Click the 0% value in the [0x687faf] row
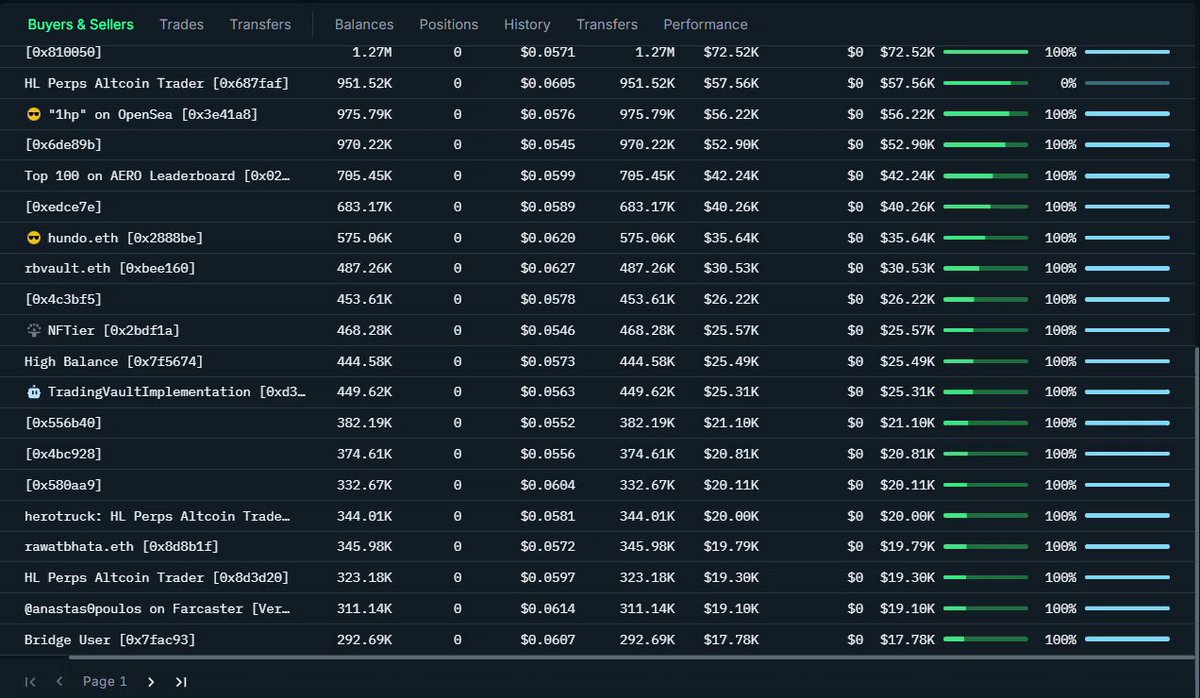The image size is (1200, 698). point(1068,84)
